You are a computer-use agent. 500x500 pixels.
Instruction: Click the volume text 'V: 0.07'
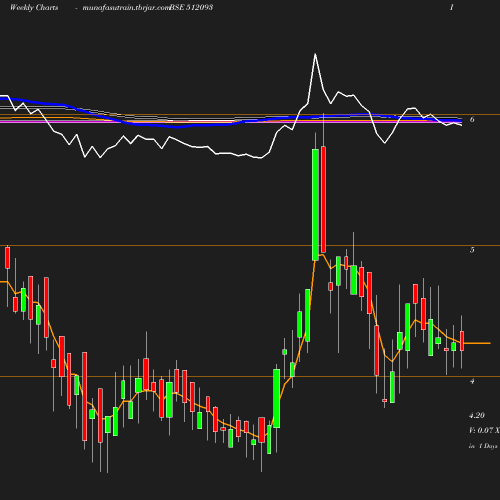[x=481, y=430]
